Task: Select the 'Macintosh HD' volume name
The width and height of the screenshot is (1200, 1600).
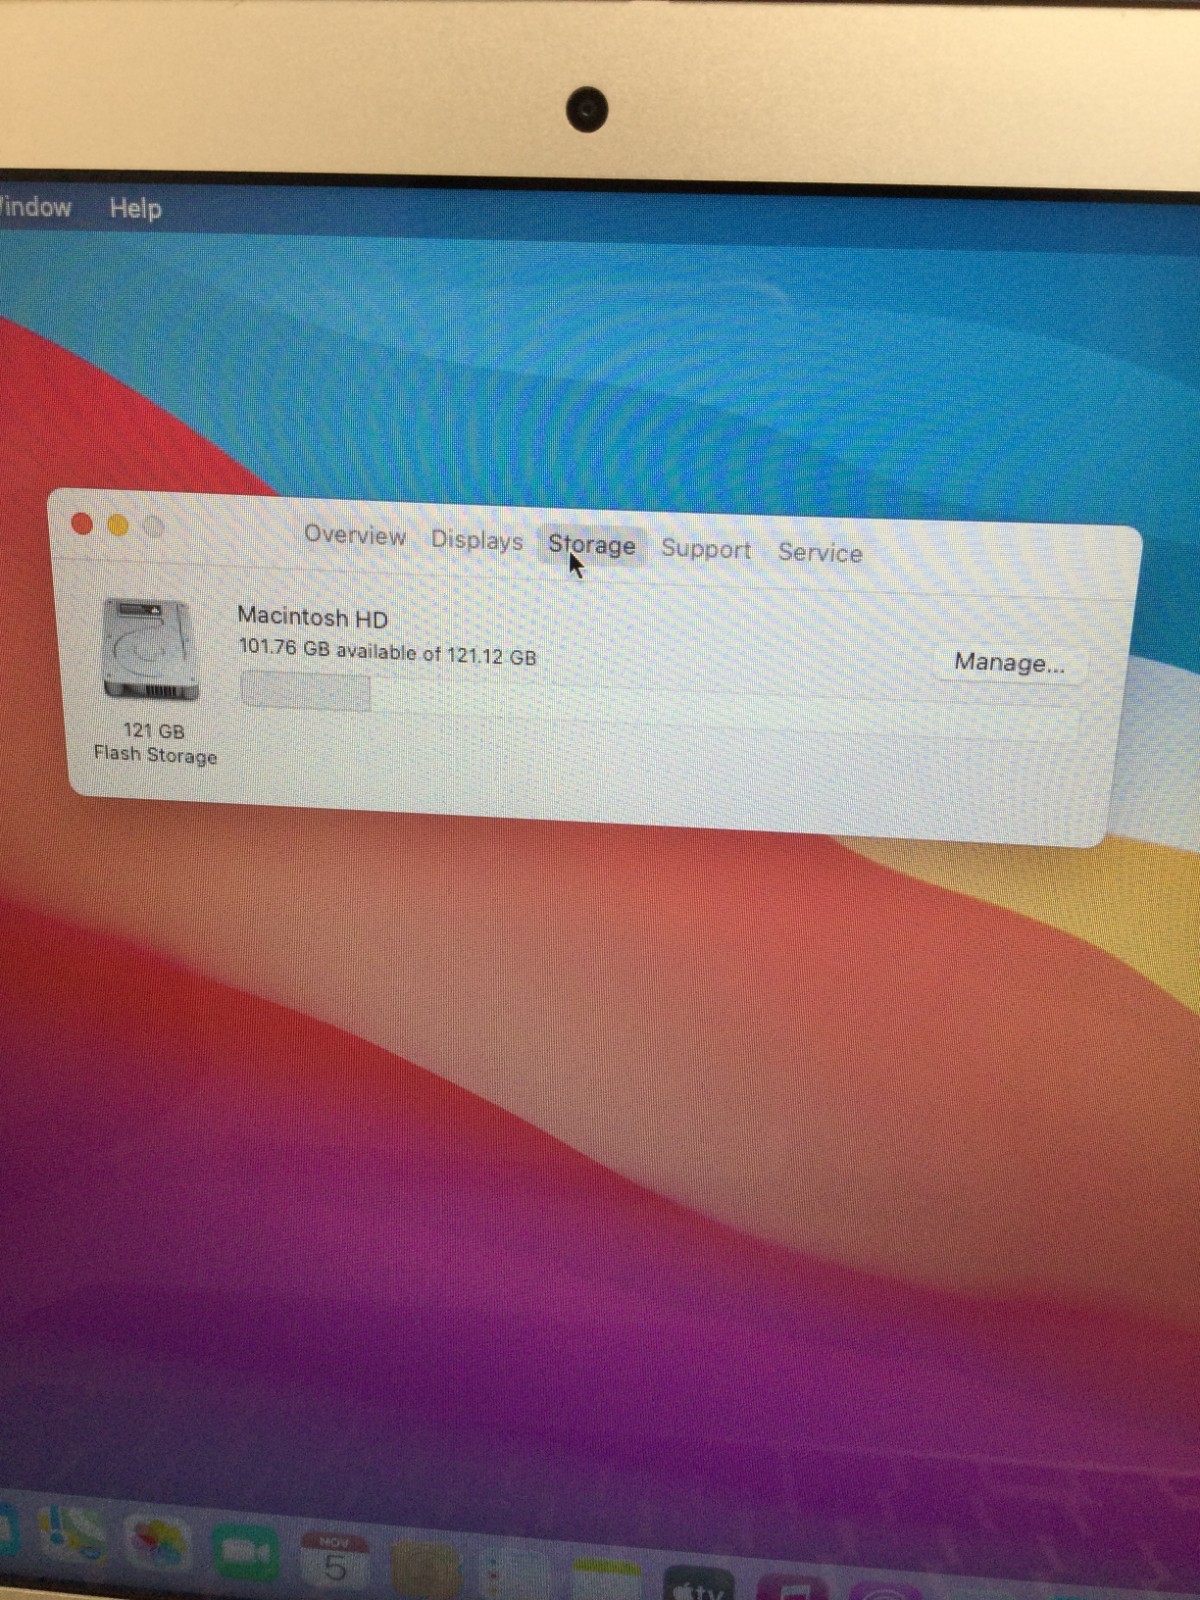Action: [312, 617]
